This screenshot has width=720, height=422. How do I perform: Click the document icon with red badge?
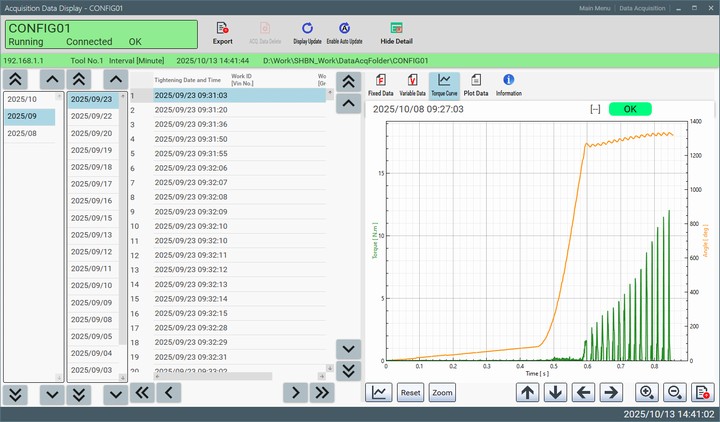[x=702, y=392]
